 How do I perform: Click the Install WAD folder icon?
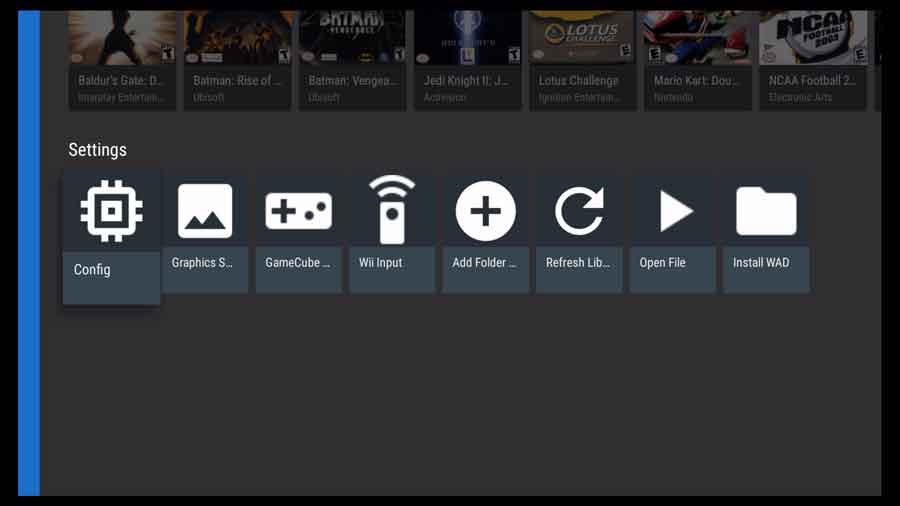click(x=766, y=211)
